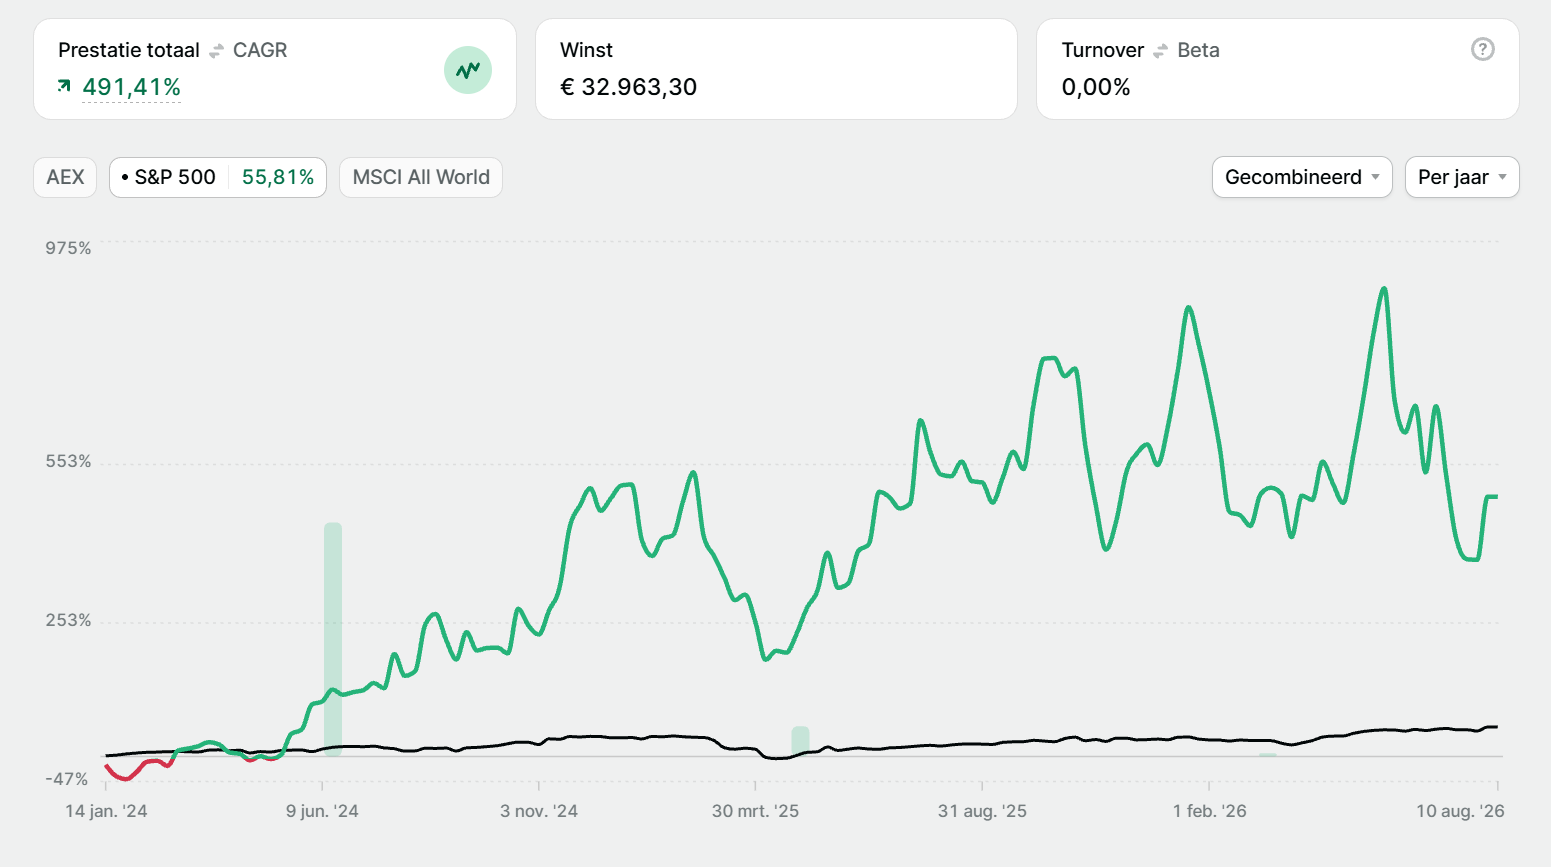Click the 1 feb. '26 axis label
1551x867 pixels.
pos(1210,811)
